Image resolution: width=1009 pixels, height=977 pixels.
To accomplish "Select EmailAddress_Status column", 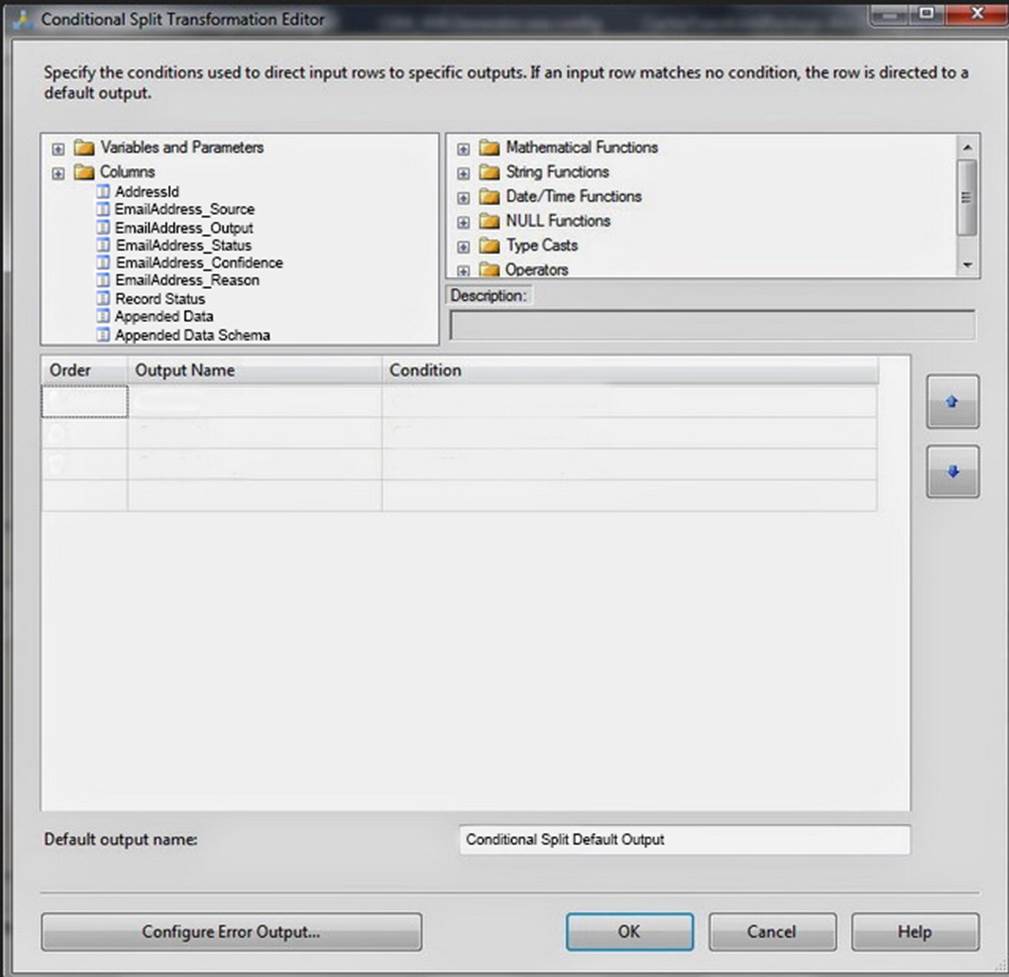I will pos(183,245).
